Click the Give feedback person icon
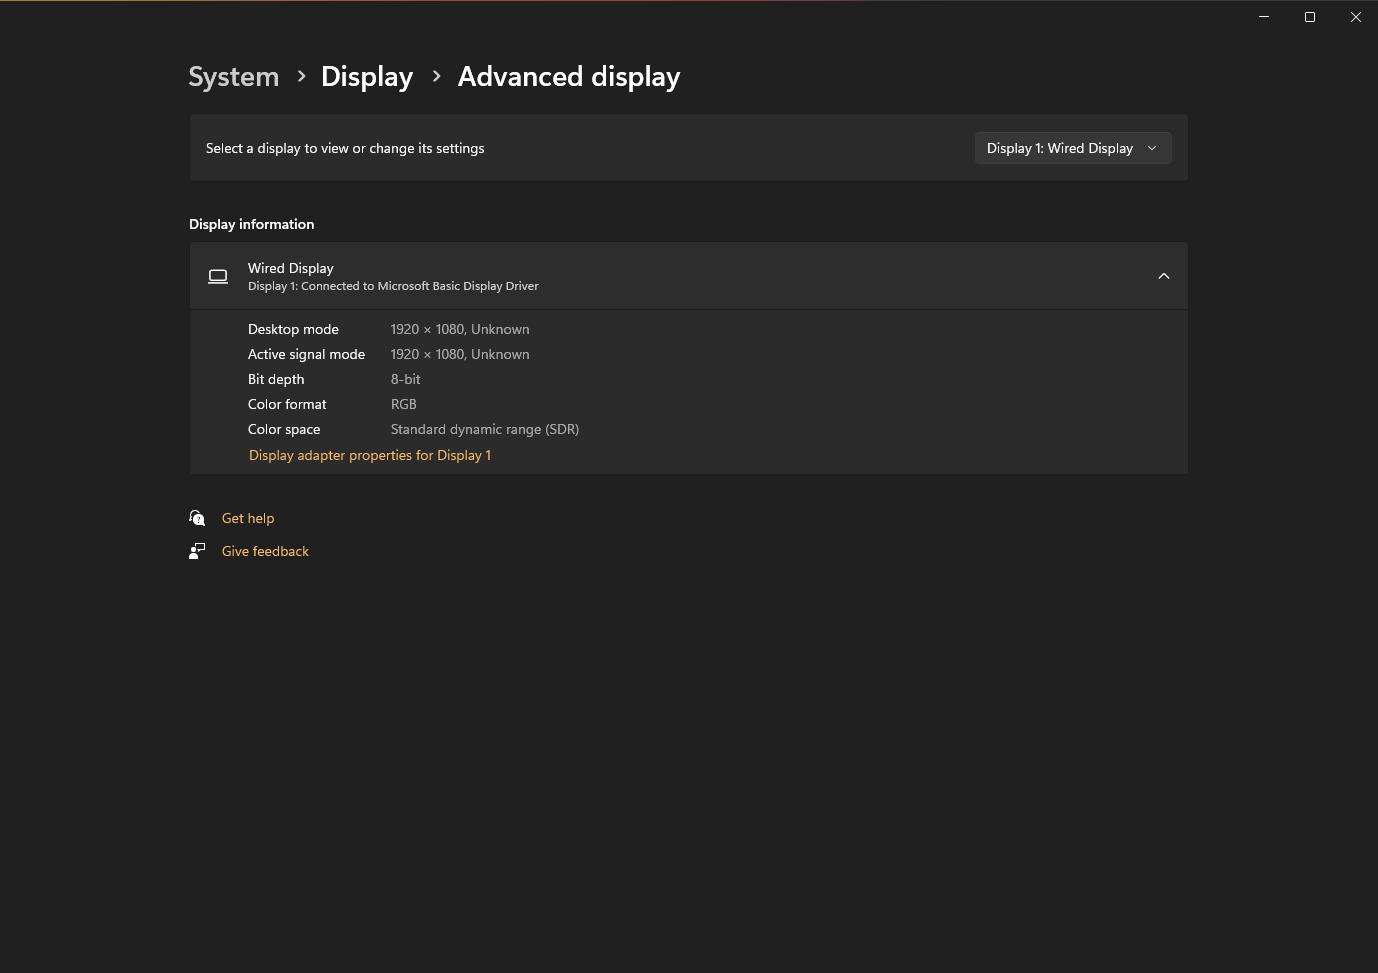 [197, 550]
